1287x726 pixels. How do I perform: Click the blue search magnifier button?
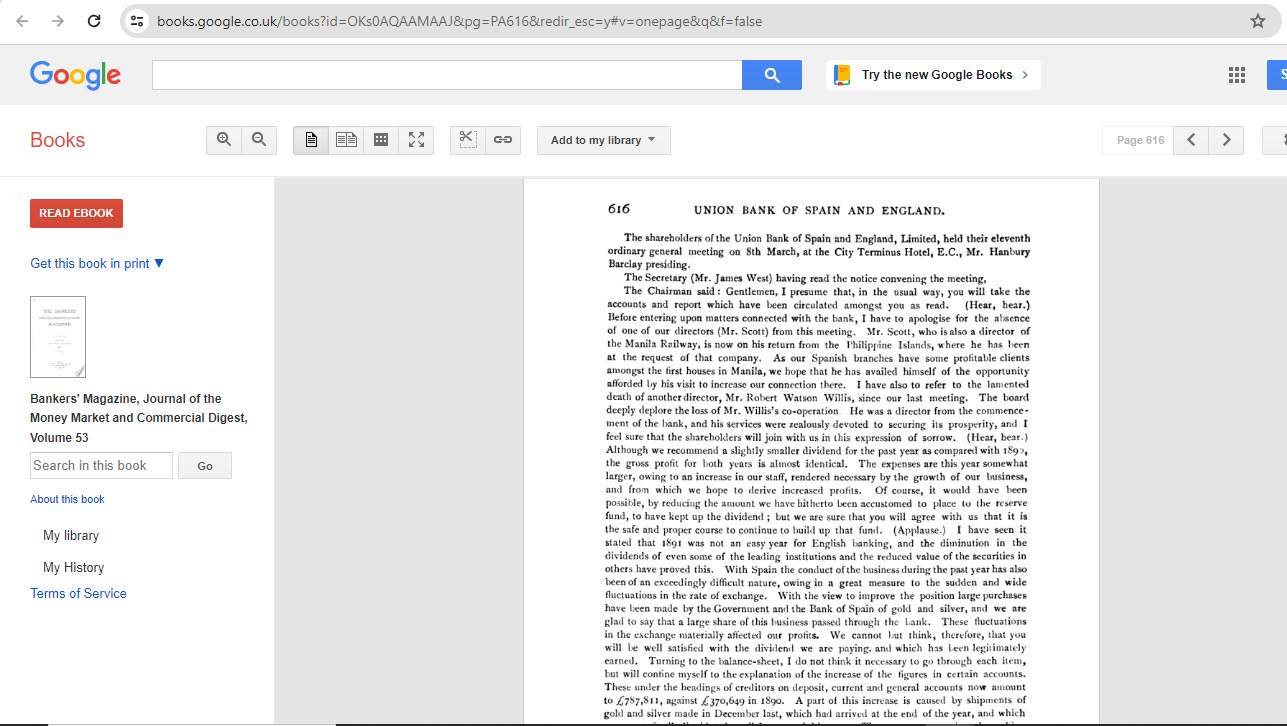pos(772,75)
